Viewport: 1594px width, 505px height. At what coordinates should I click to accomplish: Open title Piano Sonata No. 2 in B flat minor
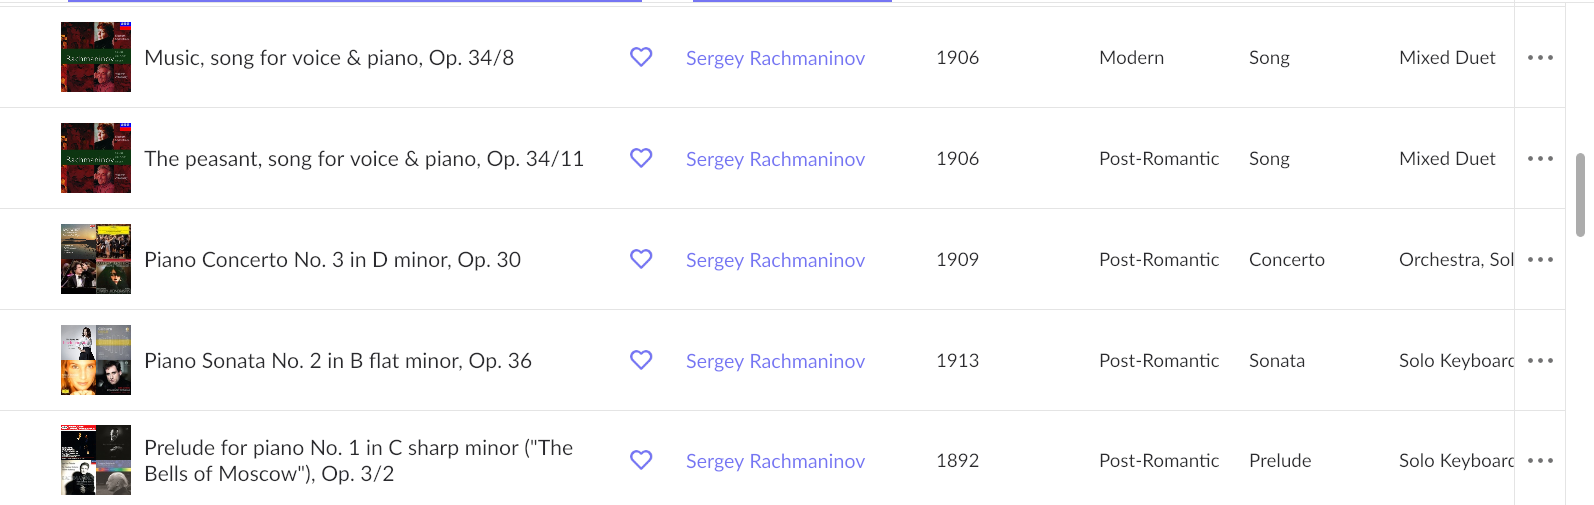tap(338, 361)
